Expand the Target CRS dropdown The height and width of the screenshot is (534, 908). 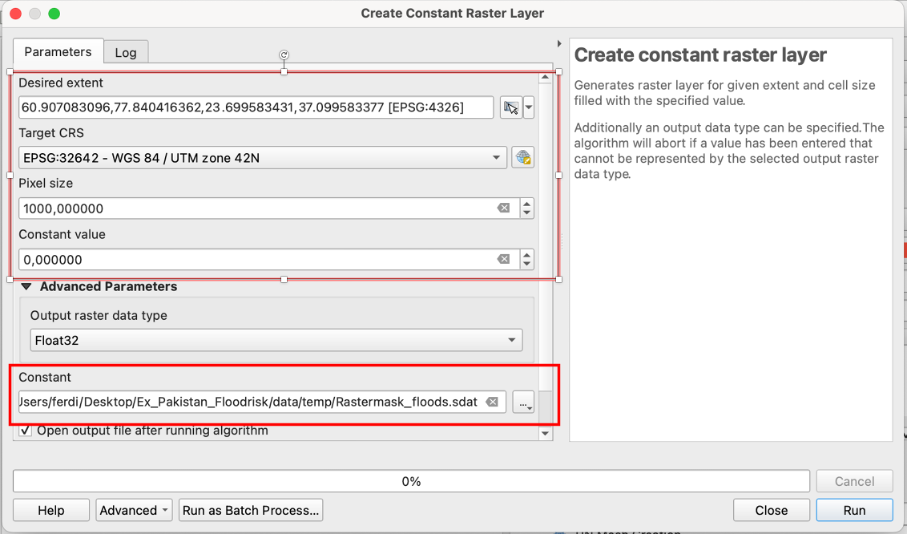497,158
